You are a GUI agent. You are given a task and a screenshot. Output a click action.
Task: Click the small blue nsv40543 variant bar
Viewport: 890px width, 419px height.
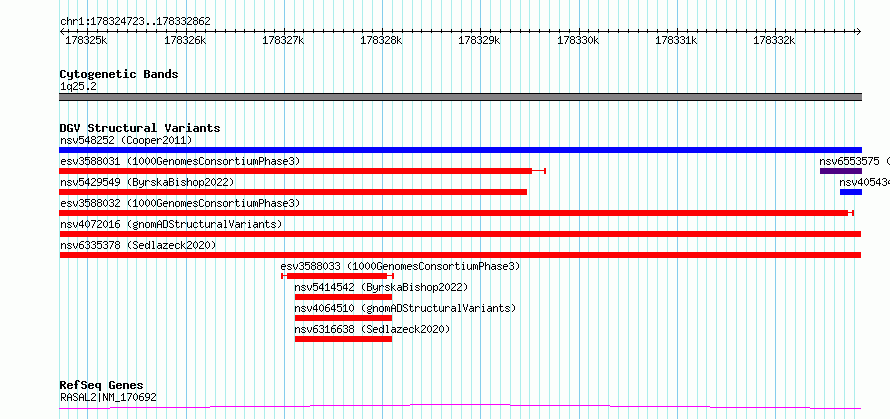tap(851, 192)
